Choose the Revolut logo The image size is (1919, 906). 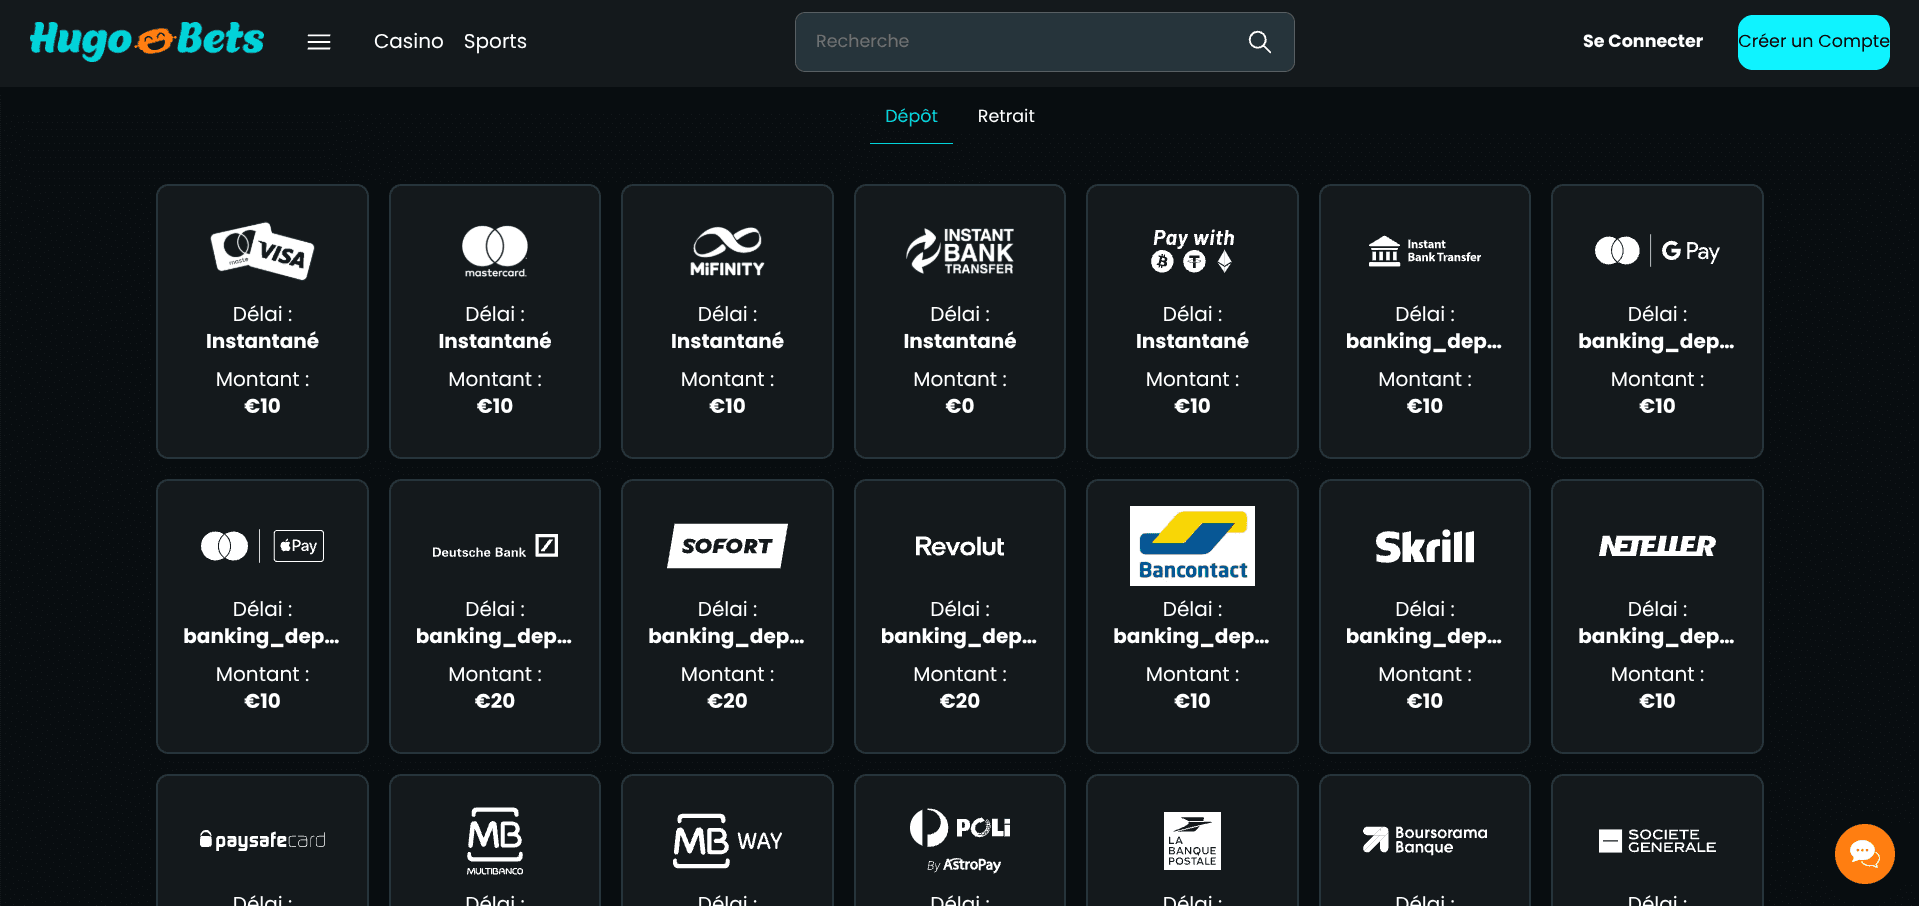960,546
